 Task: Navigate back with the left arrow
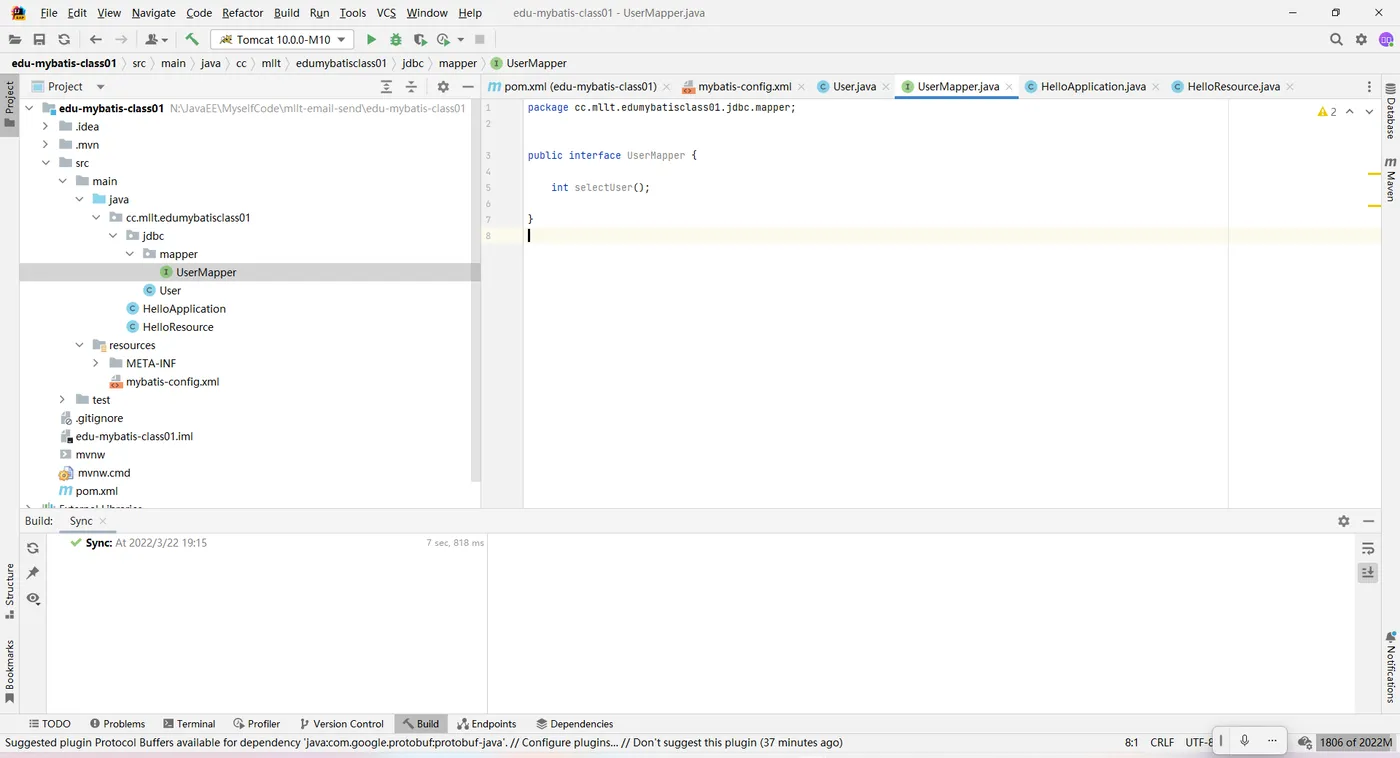point(96,39)
